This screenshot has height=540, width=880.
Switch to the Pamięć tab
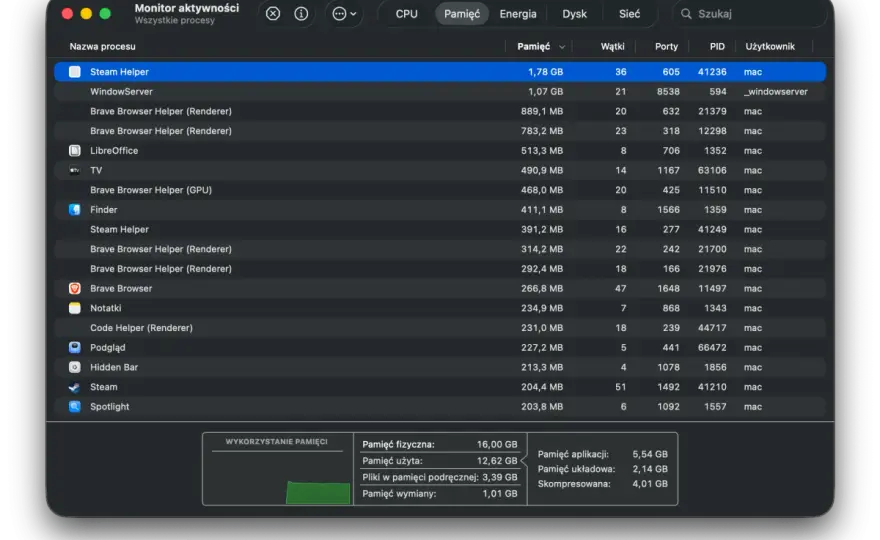[x=462, y=13]
